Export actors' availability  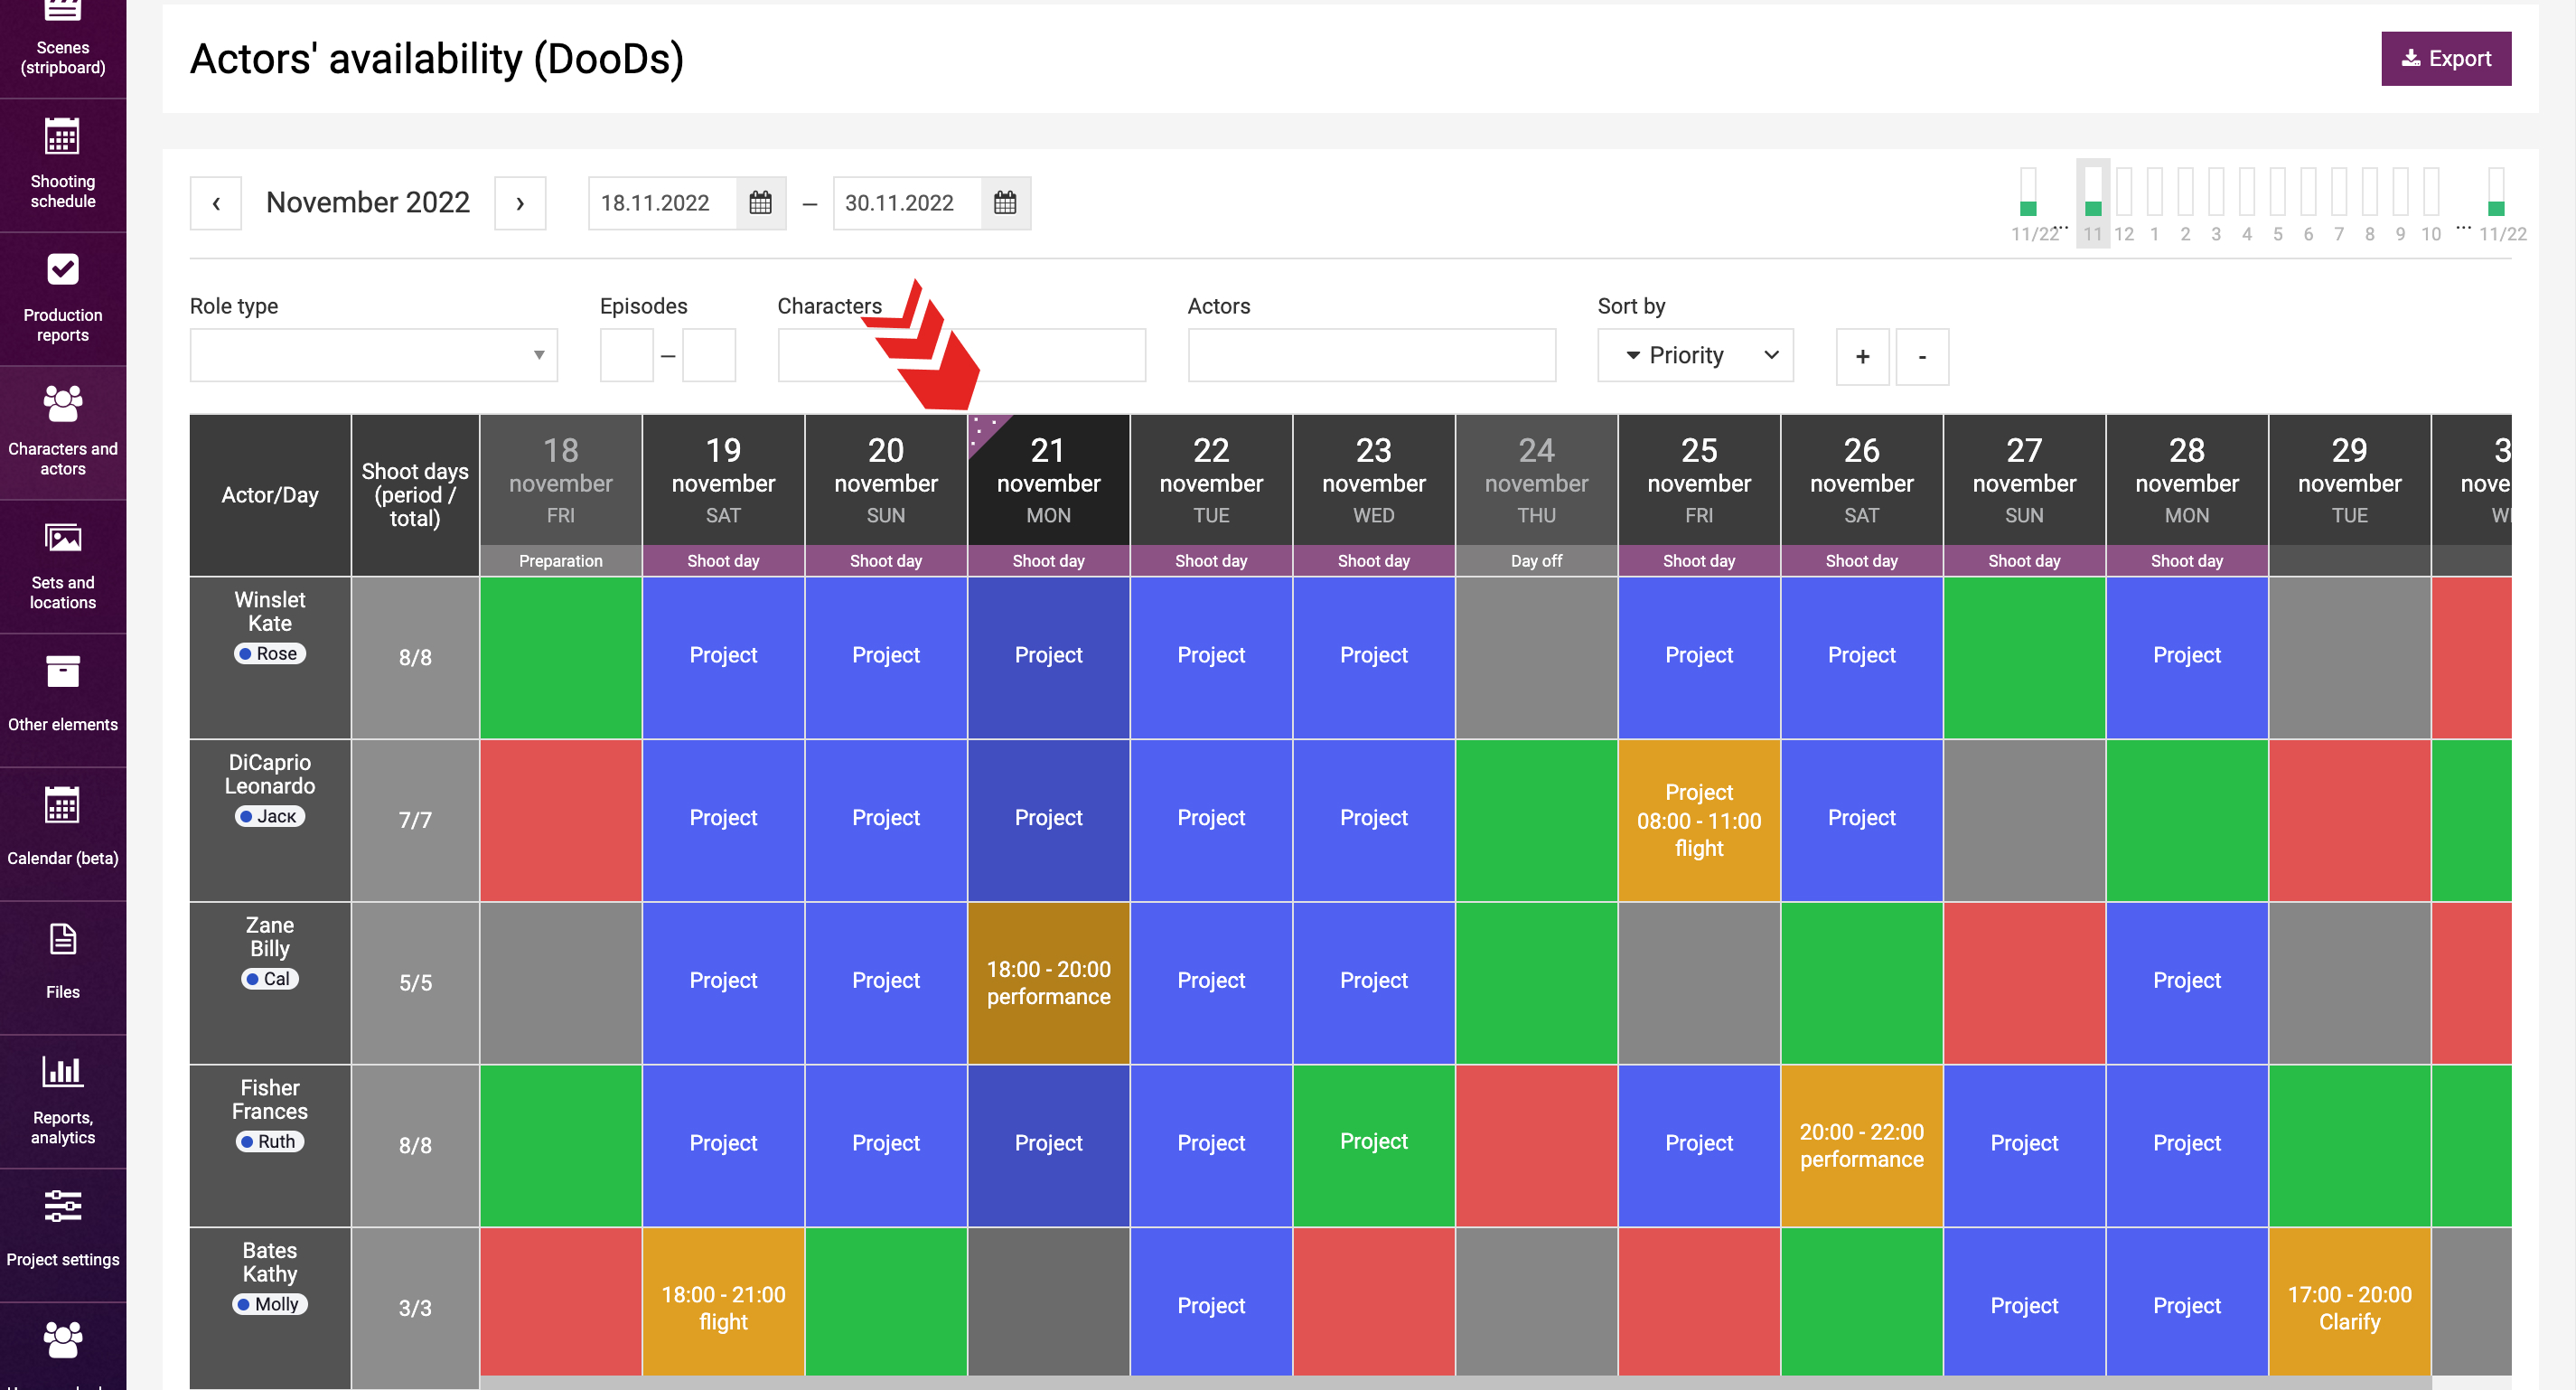coord(2445,59)
